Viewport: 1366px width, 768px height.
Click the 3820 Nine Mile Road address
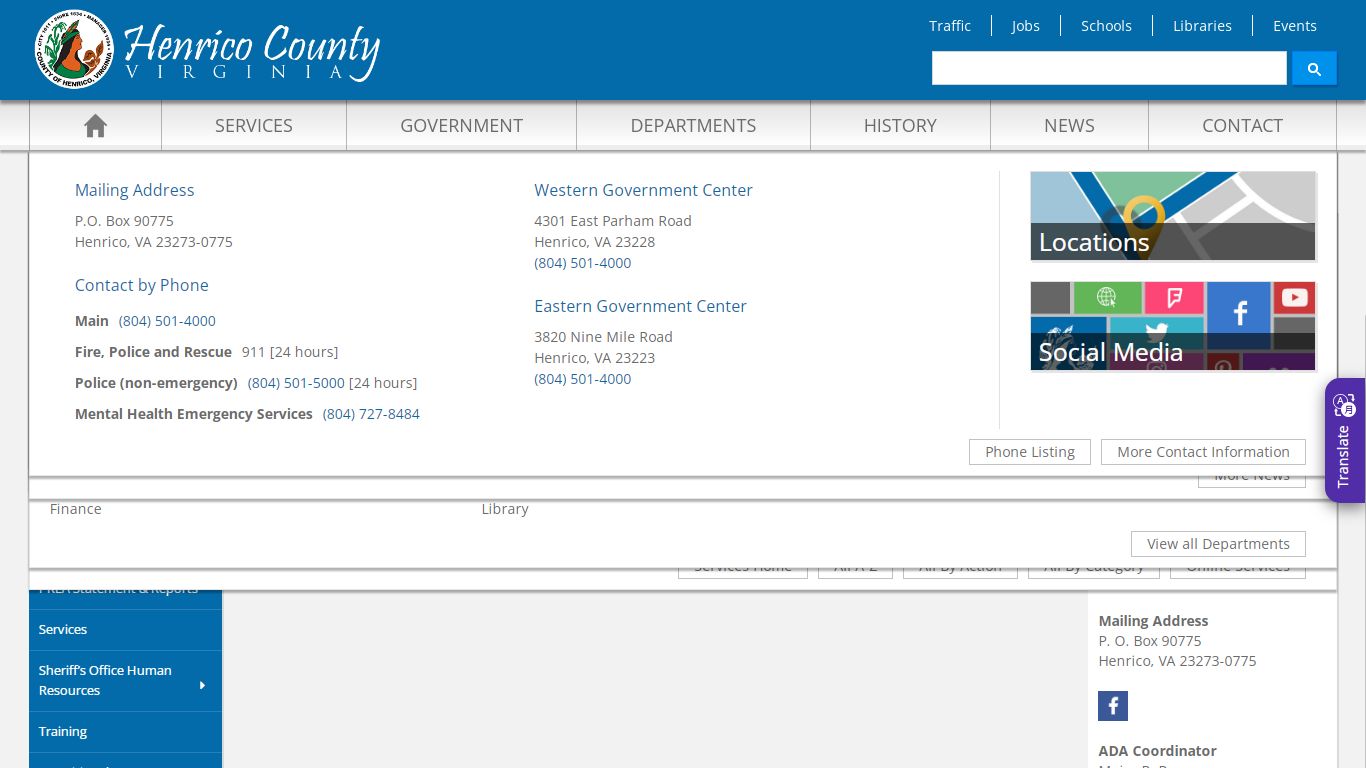pos(603,337)
